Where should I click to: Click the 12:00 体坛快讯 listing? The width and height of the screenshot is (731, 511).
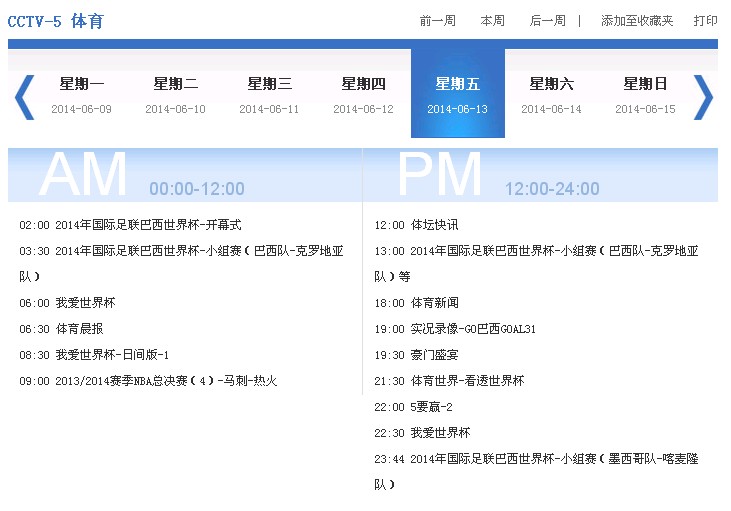click(x=416, y=225)
